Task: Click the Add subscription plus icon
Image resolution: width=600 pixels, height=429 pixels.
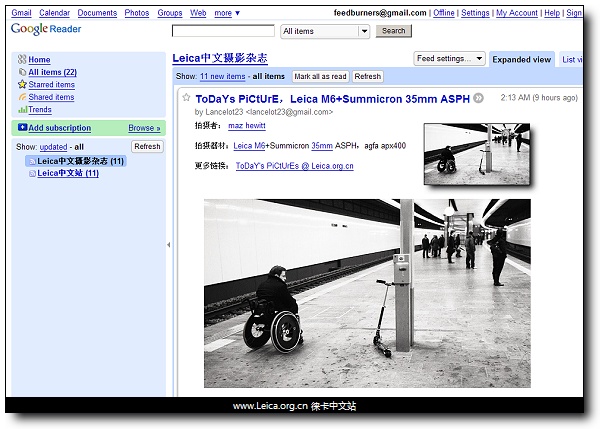Action: (x=22, y=128)
